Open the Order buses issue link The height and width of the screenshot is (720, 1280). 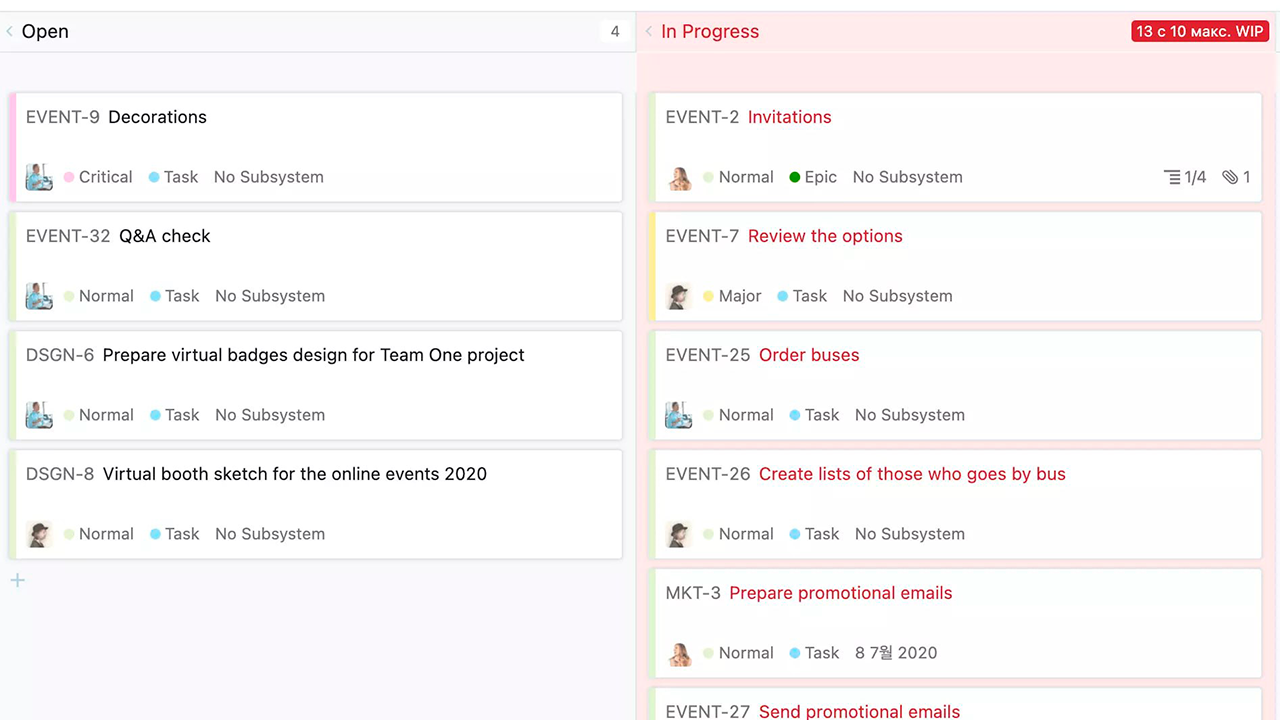coord(809,355)
